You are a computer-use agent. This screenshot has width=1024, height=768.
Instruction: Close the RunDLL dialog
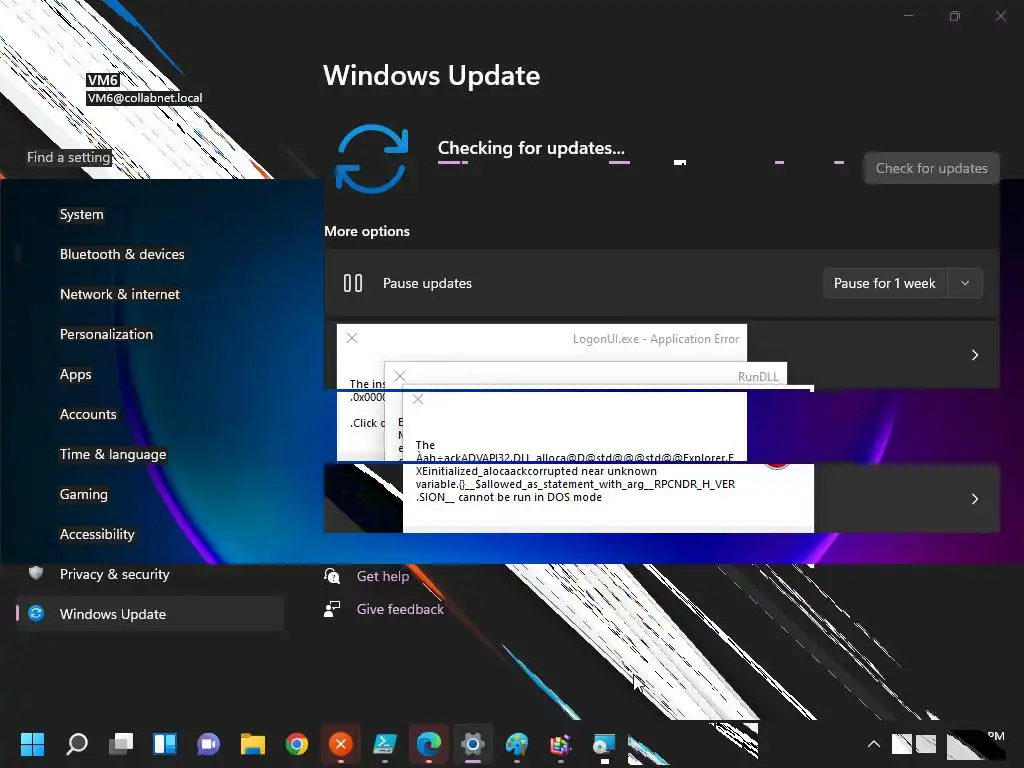click(x=400, y=376)
